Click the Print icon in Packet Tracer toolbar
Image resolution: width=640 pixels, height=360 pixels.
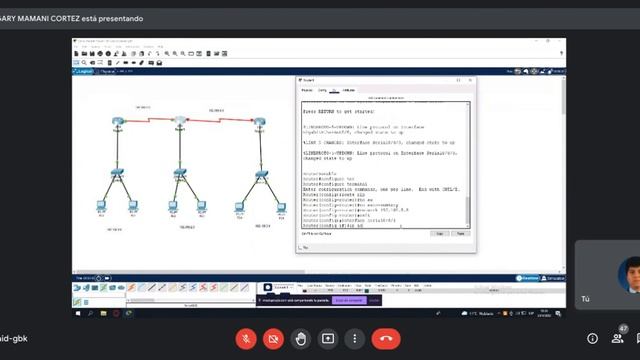coord(100,53)
